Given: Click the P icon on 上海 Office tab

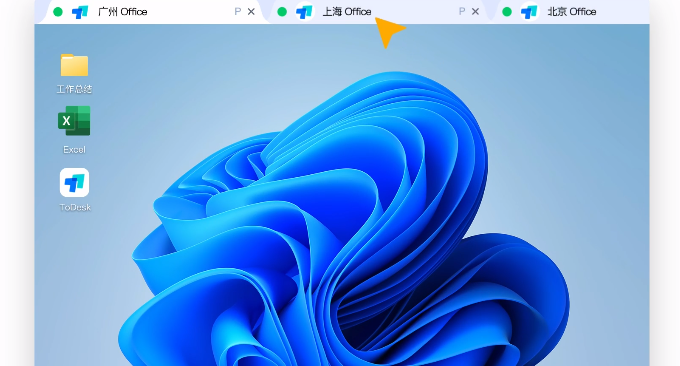Looking at the screenshot, I should click(x=462, y=12).
